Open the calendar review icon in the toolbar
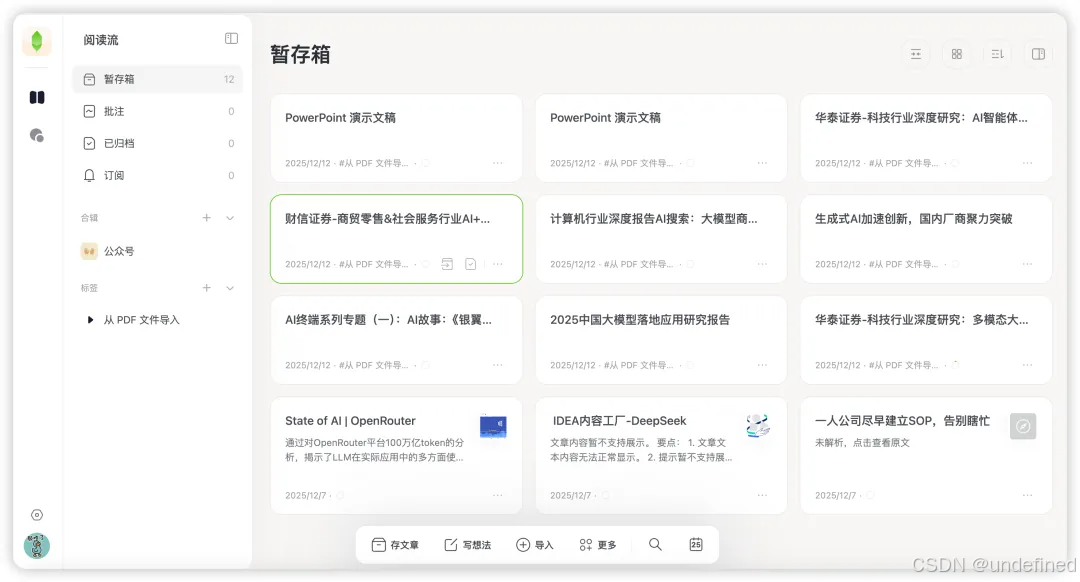This screenshot has width=1080, height=582. [696, 545]
